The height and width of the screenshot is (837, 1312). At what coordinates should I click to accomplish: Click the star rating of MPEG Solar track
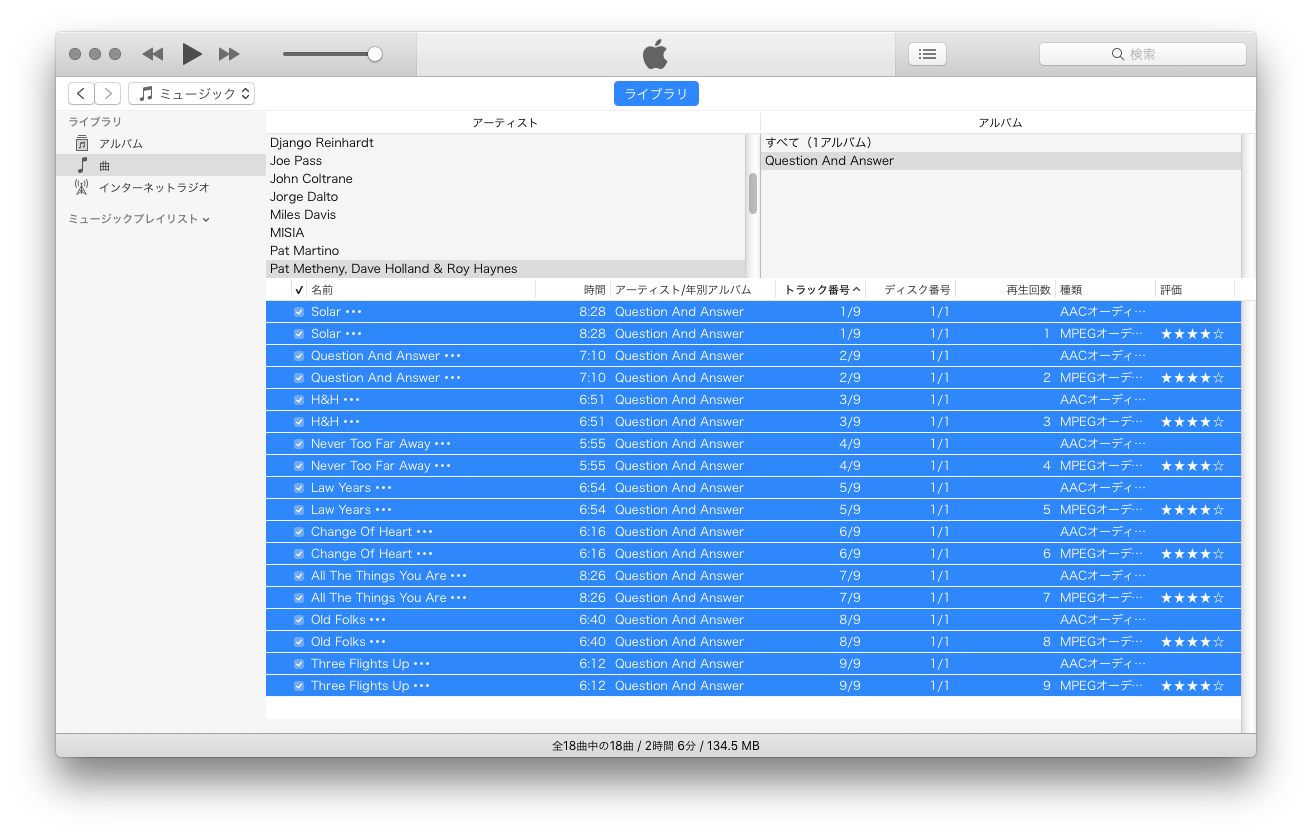pyautogui.click(x=1192, y=334)
